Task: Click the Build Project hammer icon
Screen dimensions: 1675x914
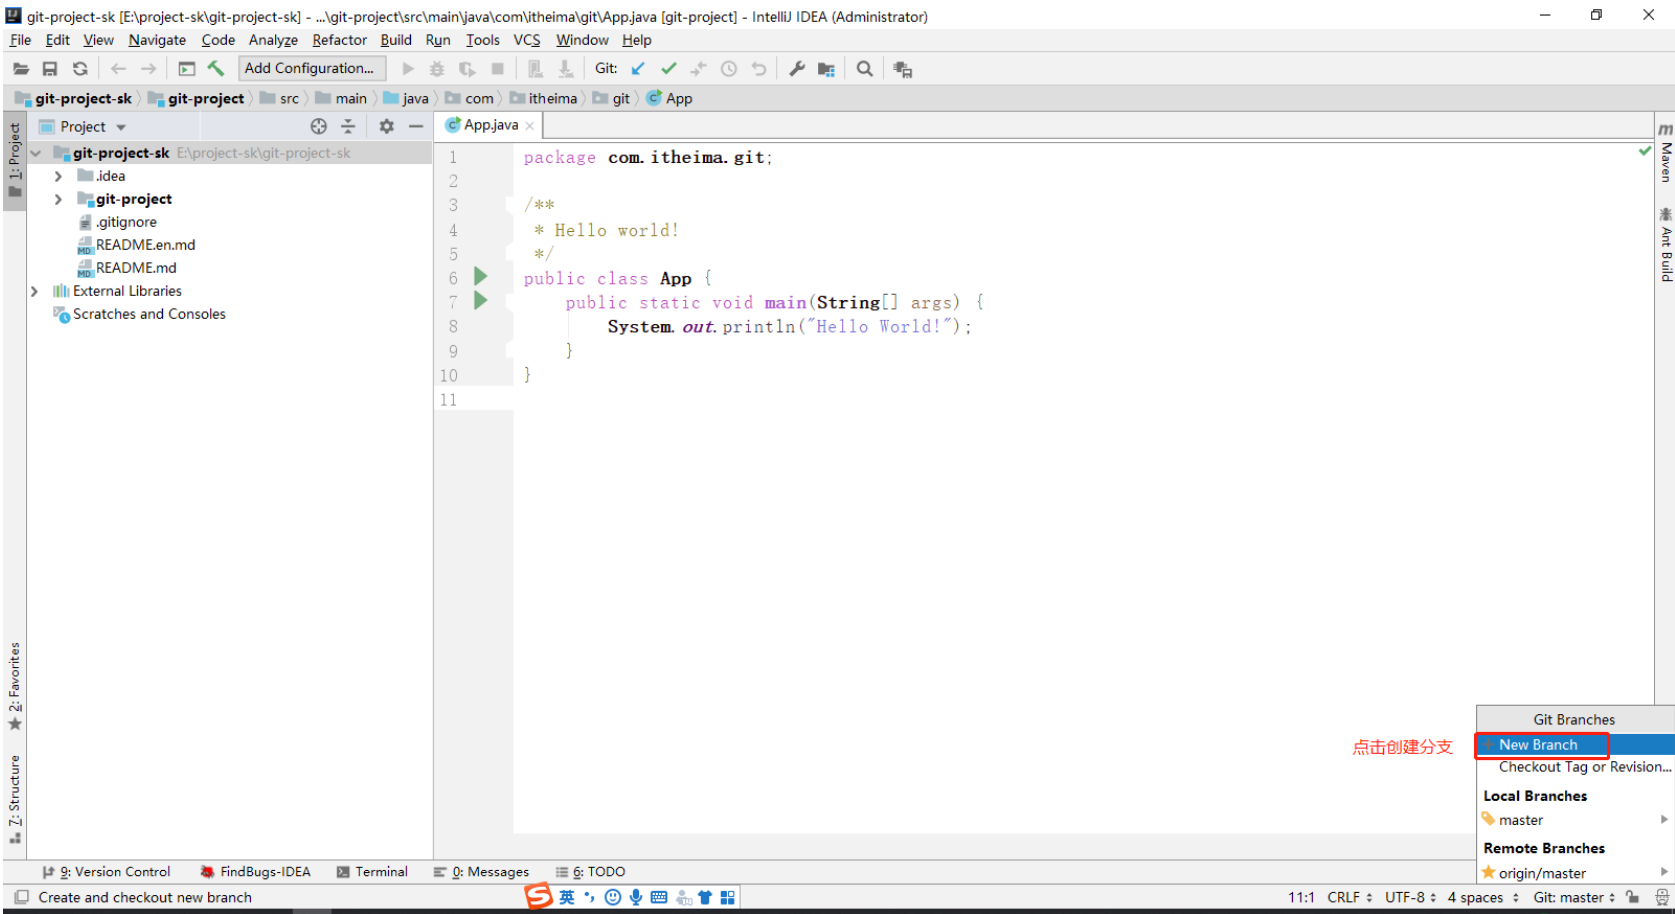Action: point(216,69)
